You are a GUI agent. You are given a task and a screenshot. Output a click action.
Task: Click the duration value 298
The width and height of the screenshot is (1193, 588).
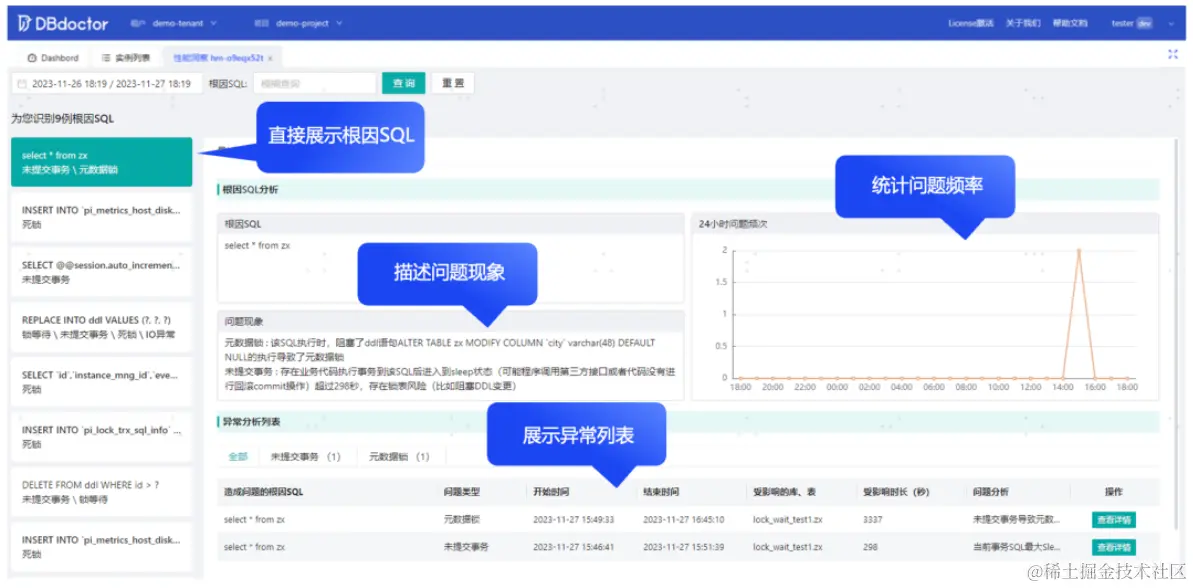(870, 547)
